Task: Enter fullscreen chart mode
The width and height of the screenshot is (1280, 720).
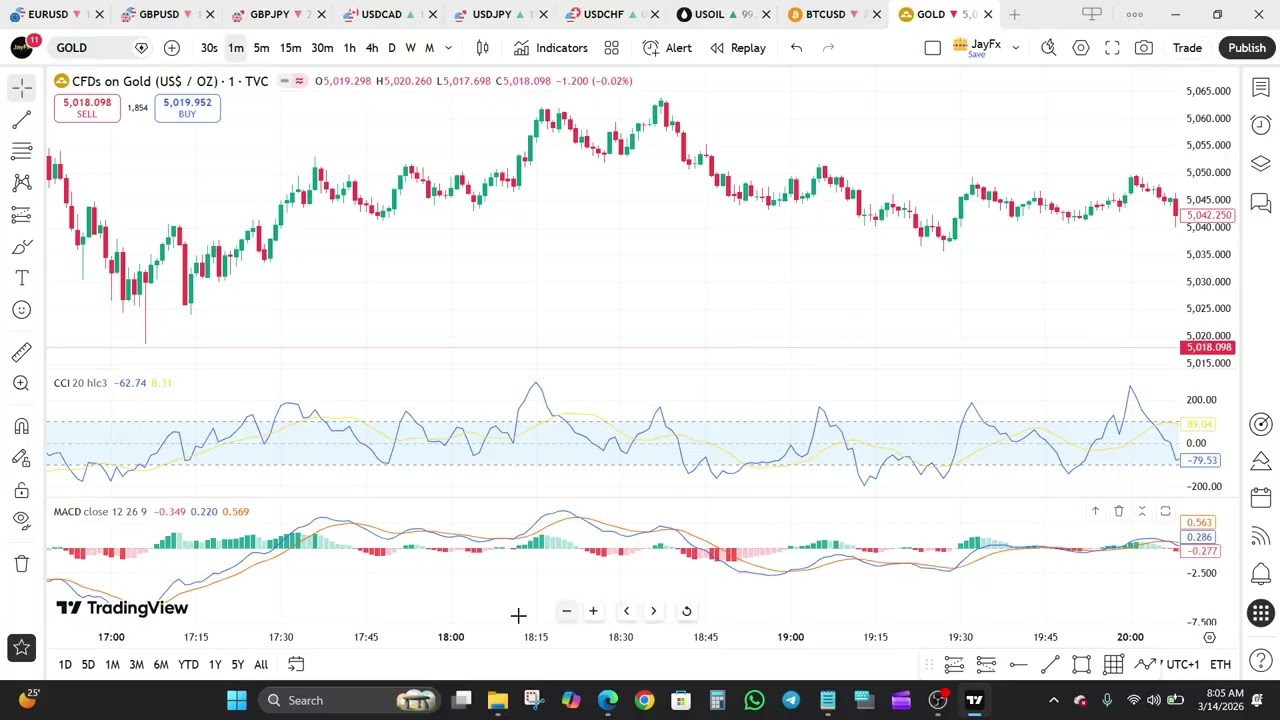Action: pyautogui.click(x=1112, y=48)
